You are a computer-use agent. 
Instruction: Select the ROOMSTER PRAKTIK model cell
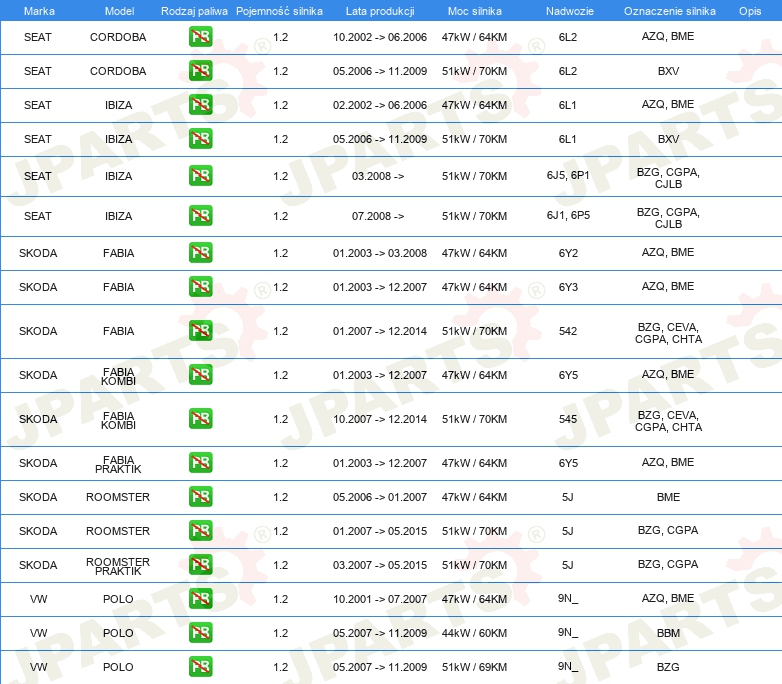[x=118, y=566]
